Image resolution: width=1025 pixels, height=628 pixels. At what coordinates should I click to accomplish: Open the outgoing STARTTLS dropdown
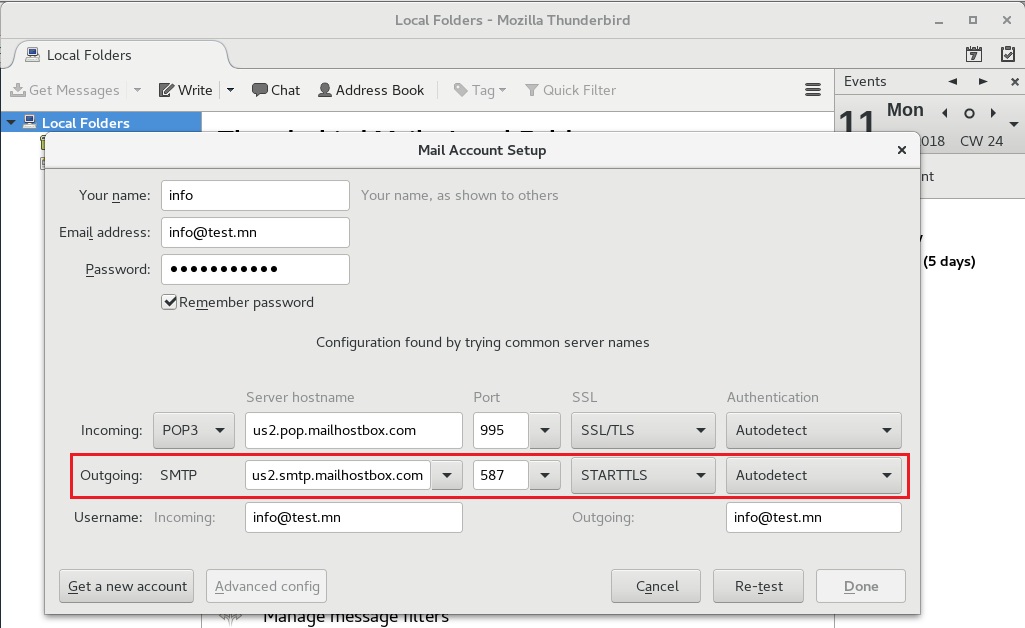pos(644,475)
